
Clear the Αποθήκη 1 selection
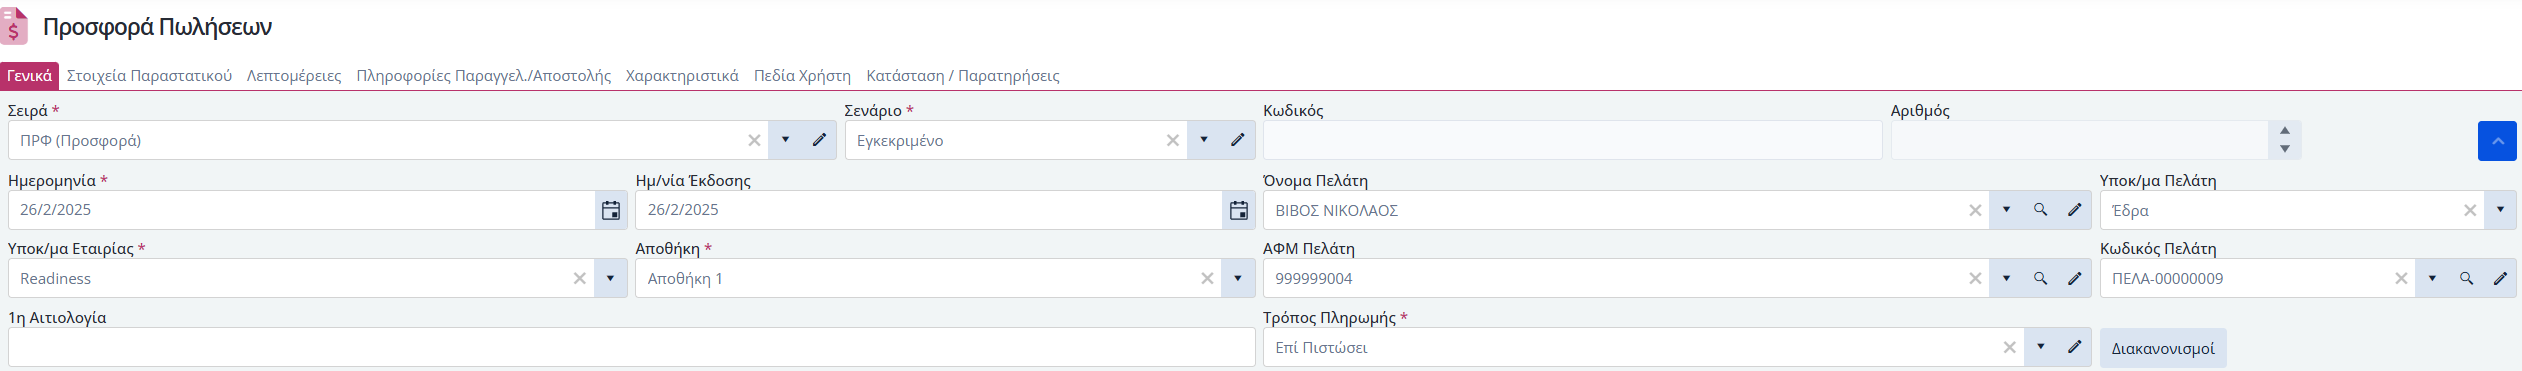1207,279
